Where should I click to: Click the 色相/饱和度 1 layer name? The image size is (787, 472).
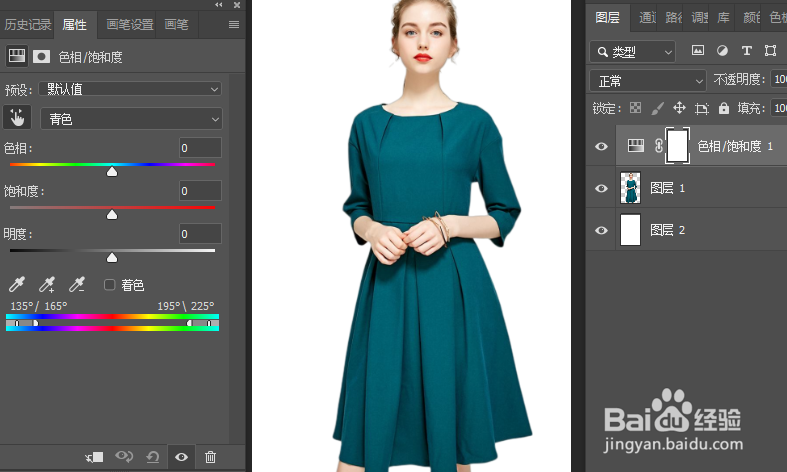click(x=735, y=146)
